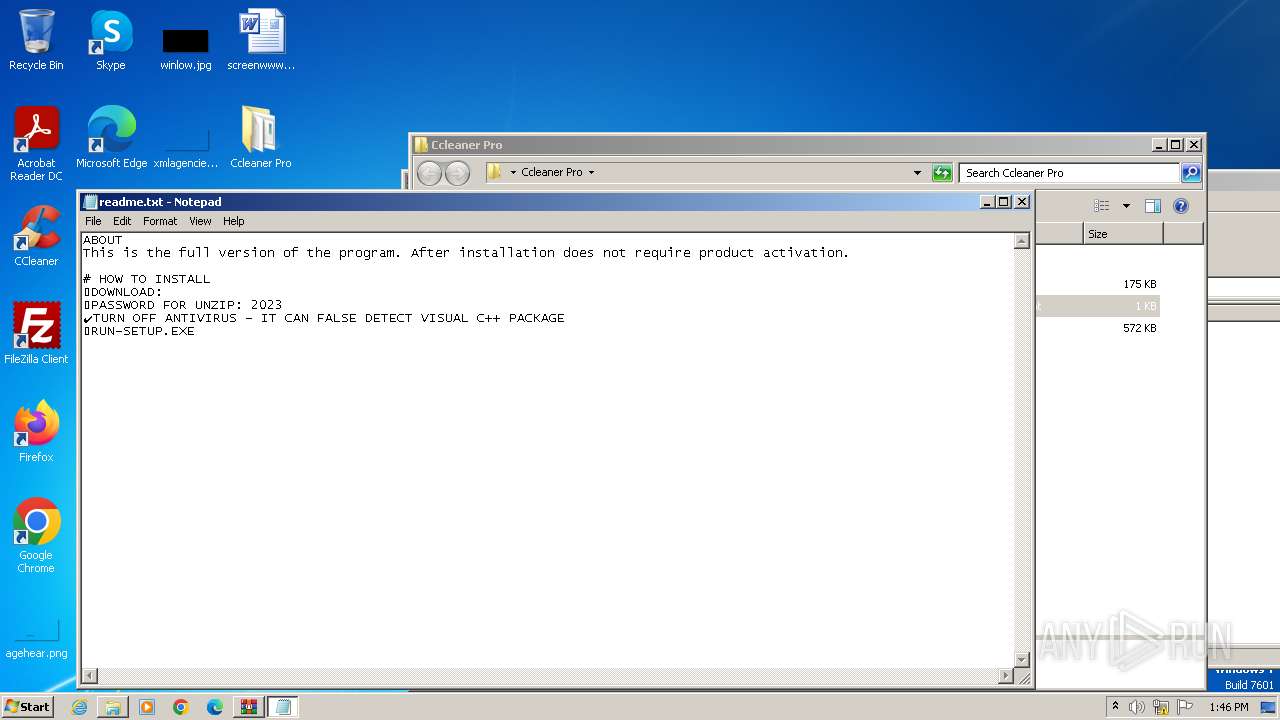This screenshot has width=1280, height=720.
Task: Place cursor on RUN-SETUP.EXE line
Action: click(x=139, y=331)
